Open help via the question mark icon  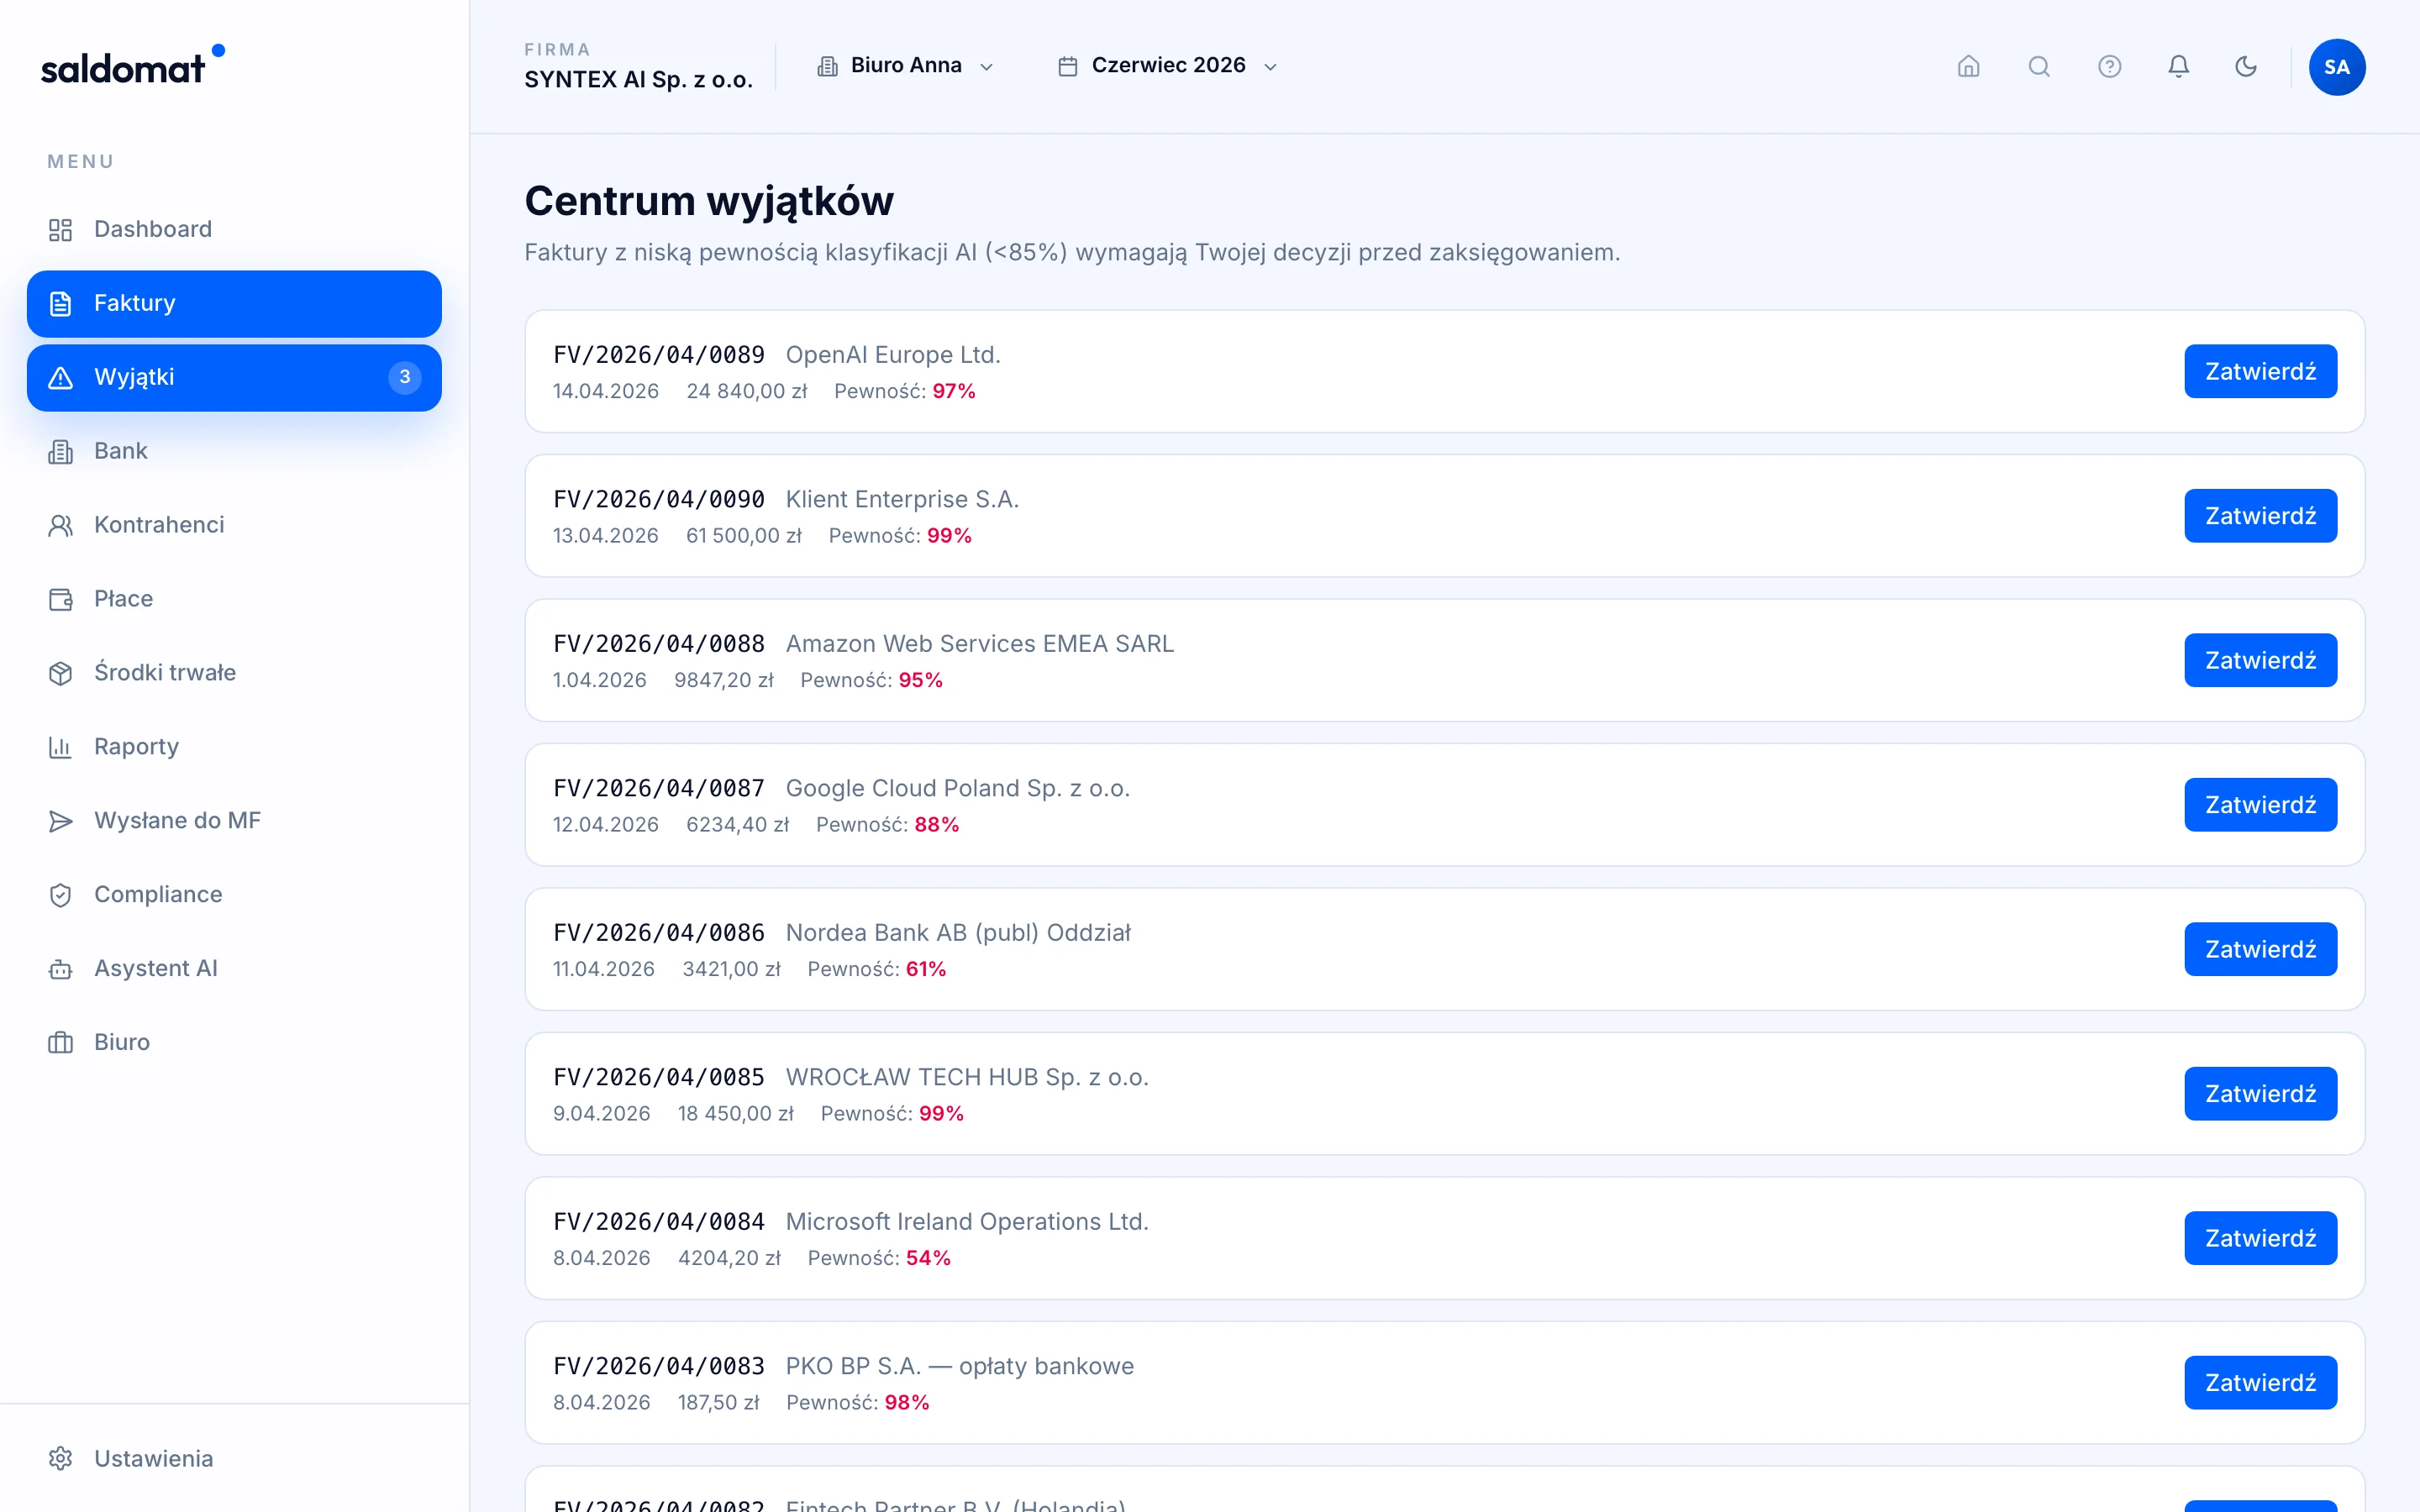(x=2109, y=67)
